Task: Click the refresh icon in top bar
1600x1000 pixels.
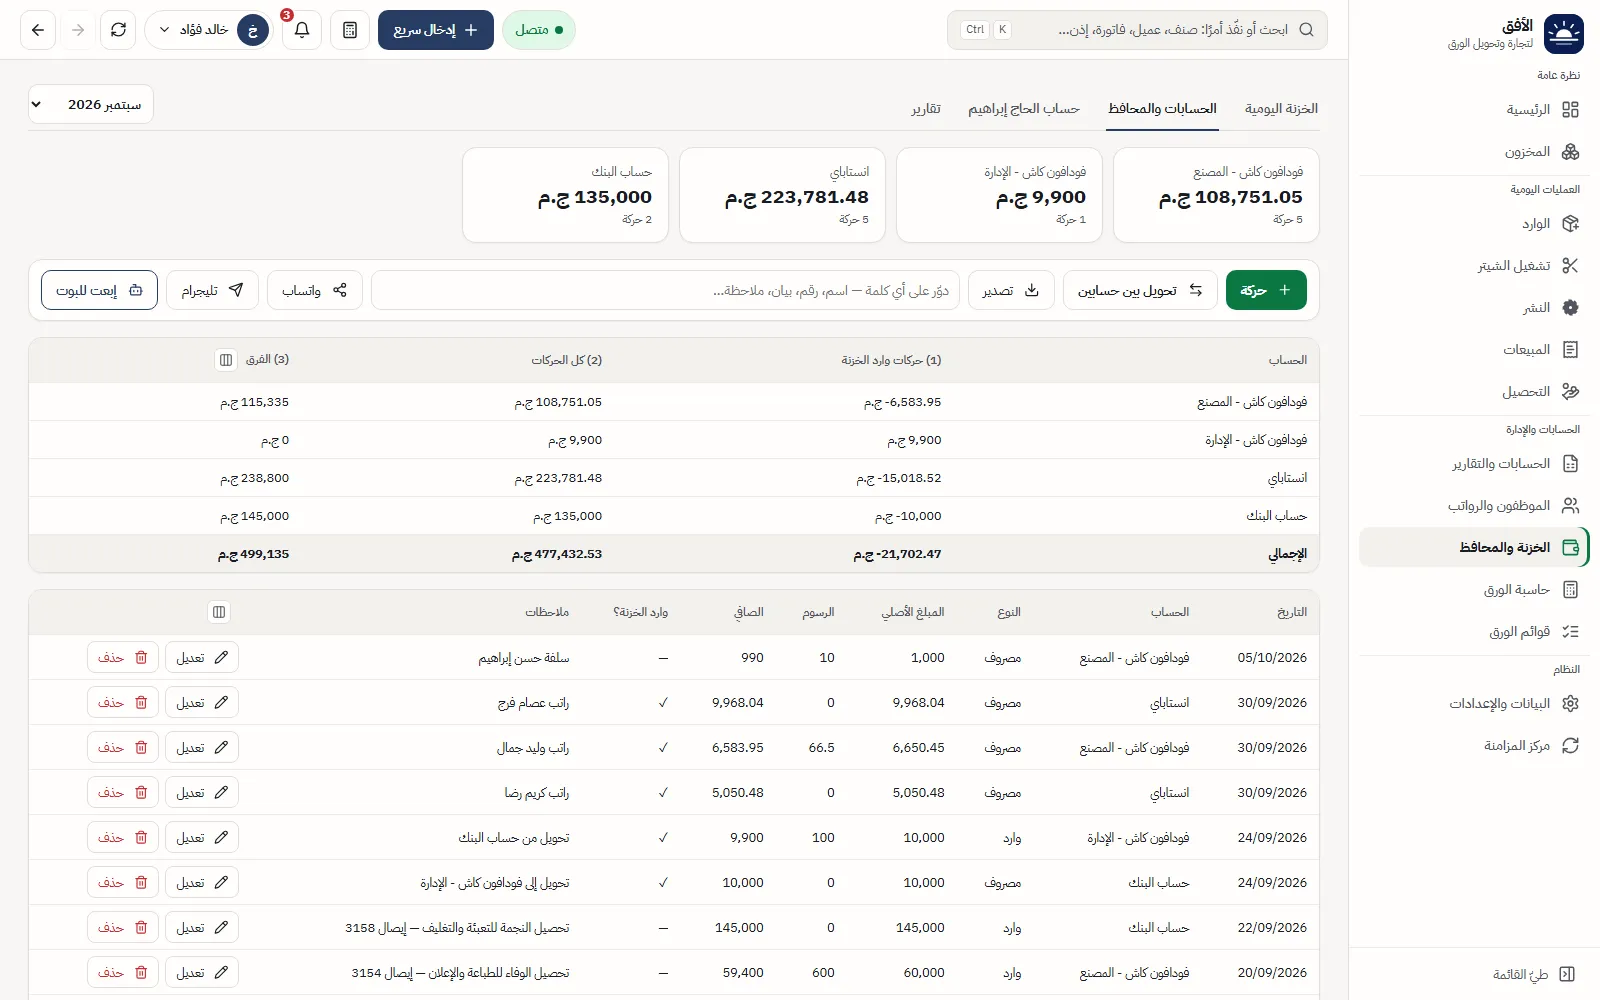Action: coord(118,30)
